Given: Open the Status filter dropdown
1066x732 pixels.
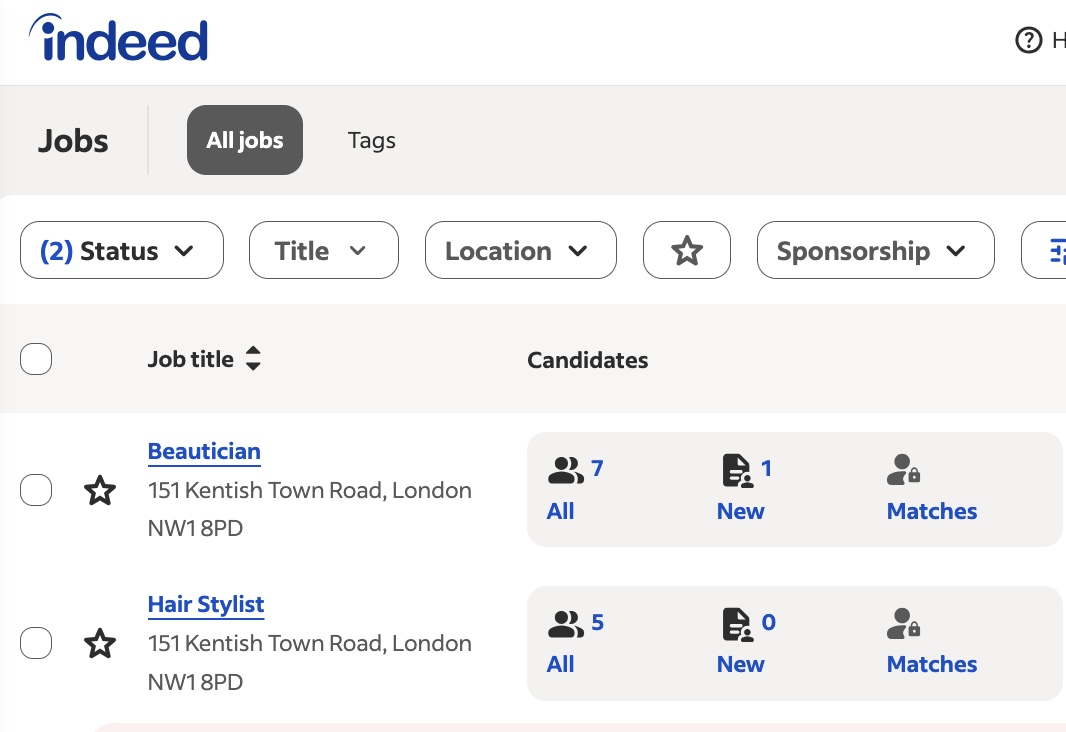Looking at the screenshot, I should 122,250.
